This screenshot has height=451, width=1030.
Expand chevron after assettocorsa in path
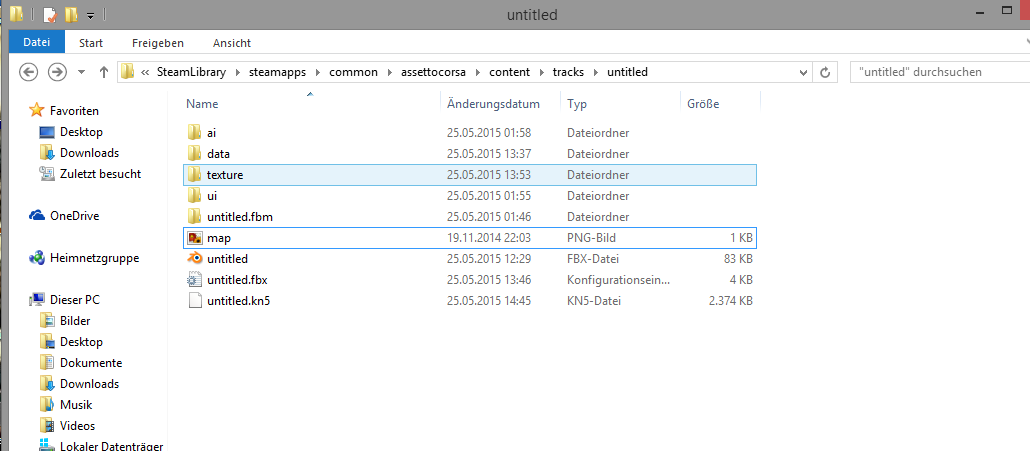coord(476,72)
